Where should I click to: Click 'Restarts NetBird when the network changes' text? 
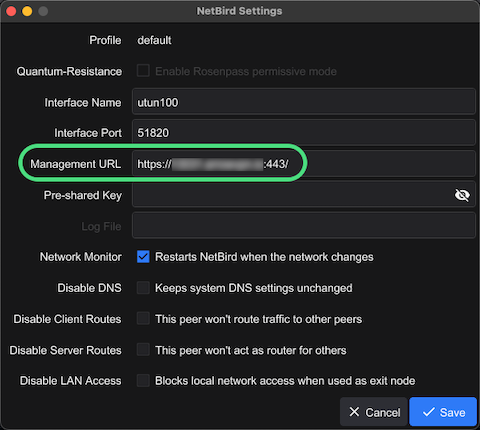(x=264, y=257)
